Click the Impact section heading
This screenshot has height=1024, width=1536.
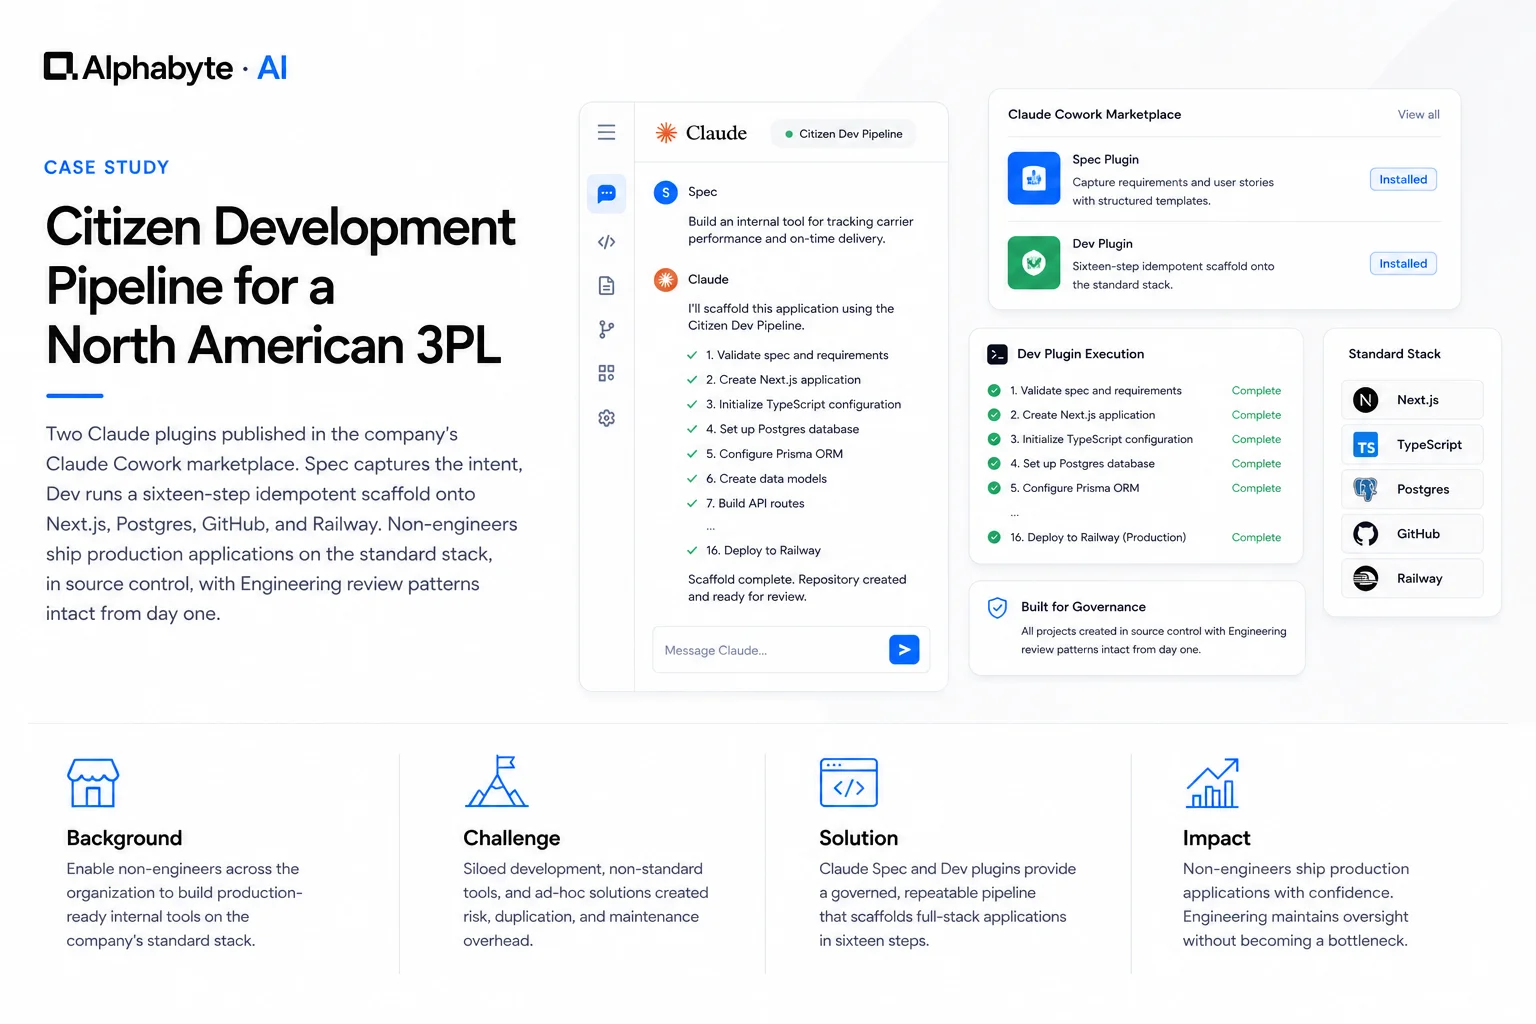[x=1216, y=838]
